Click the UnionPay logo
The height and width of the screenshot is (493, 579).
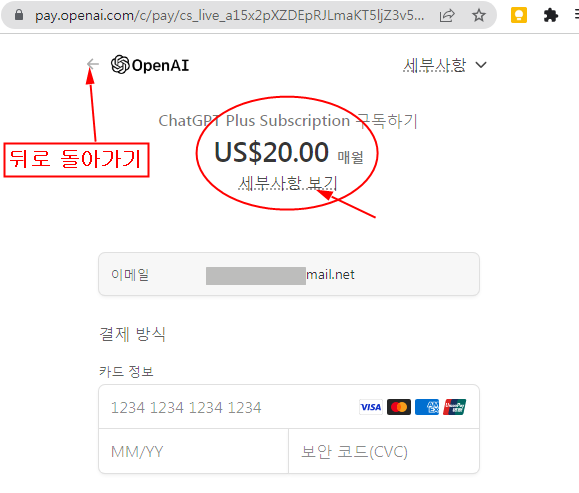click(455, 407)
